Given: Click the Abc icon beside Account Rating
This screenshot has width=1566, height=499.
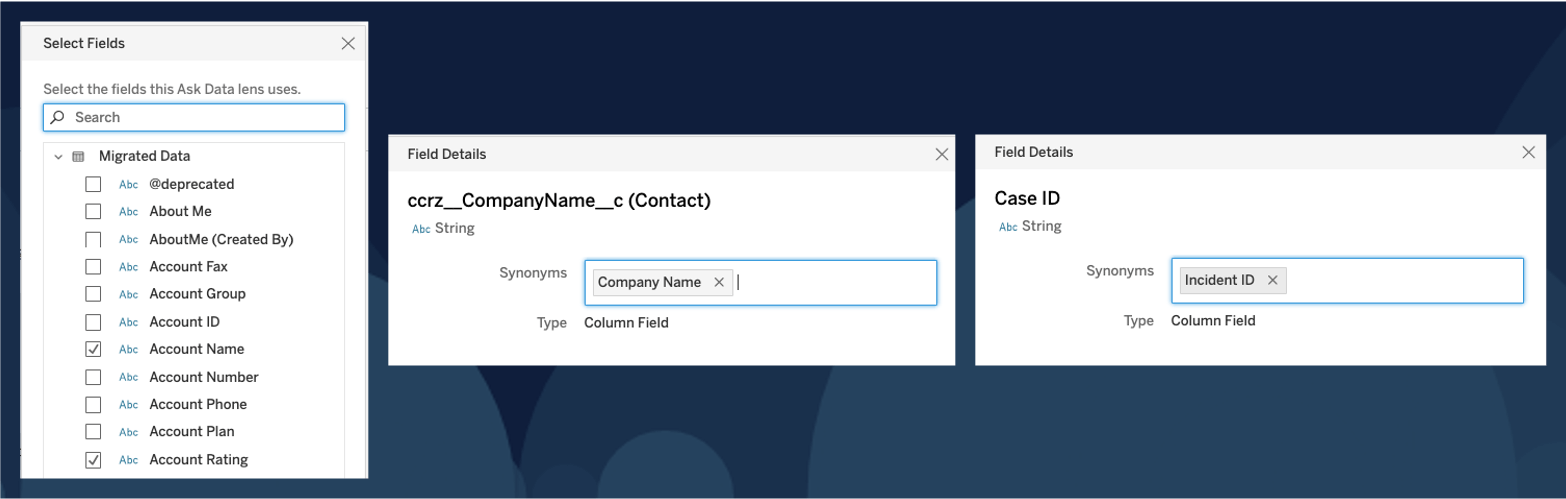Looking at the screenshot, I should 128,460.
